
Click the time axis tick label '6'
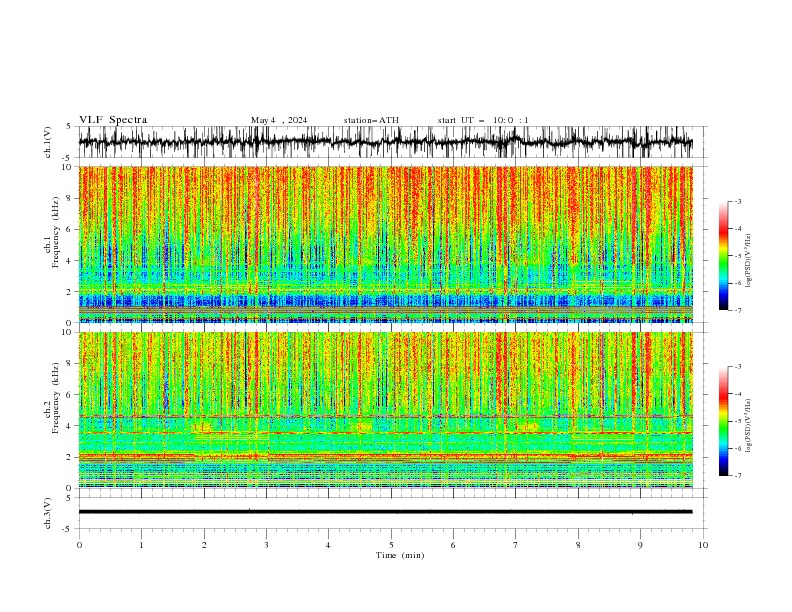[453, 545]
